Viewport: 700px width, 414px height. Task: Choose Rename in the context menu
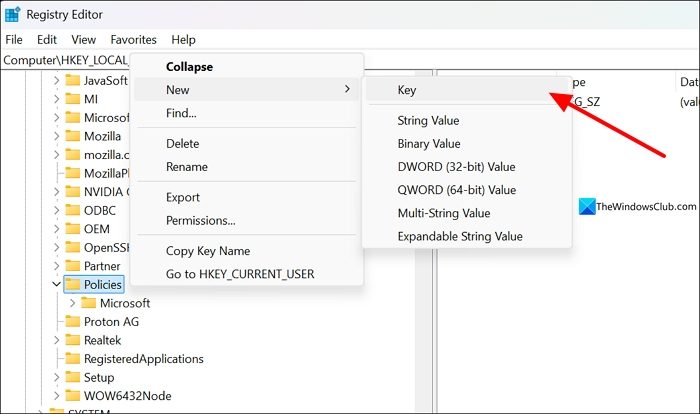[246, 167]
